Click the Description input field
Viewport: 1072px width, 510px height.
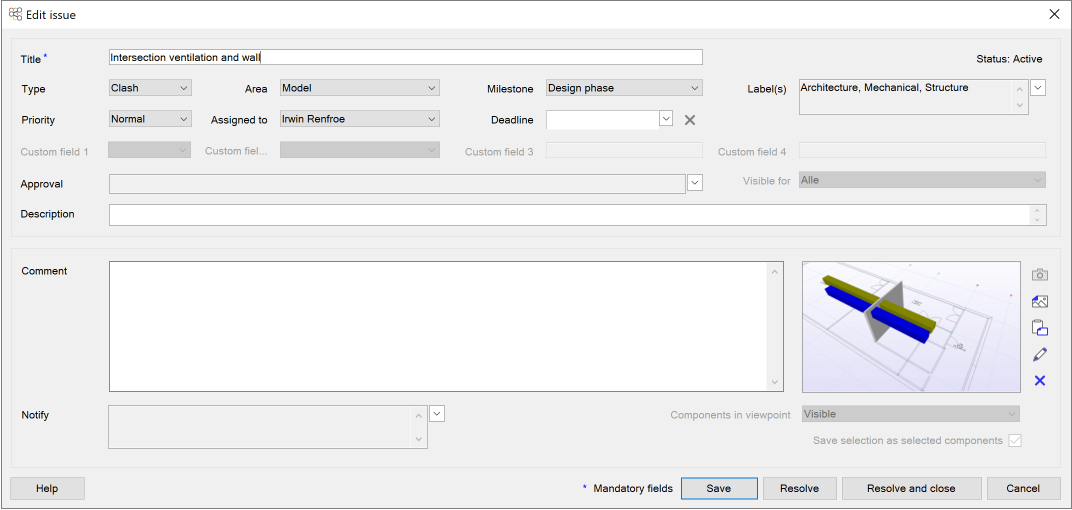coord(570,215)
